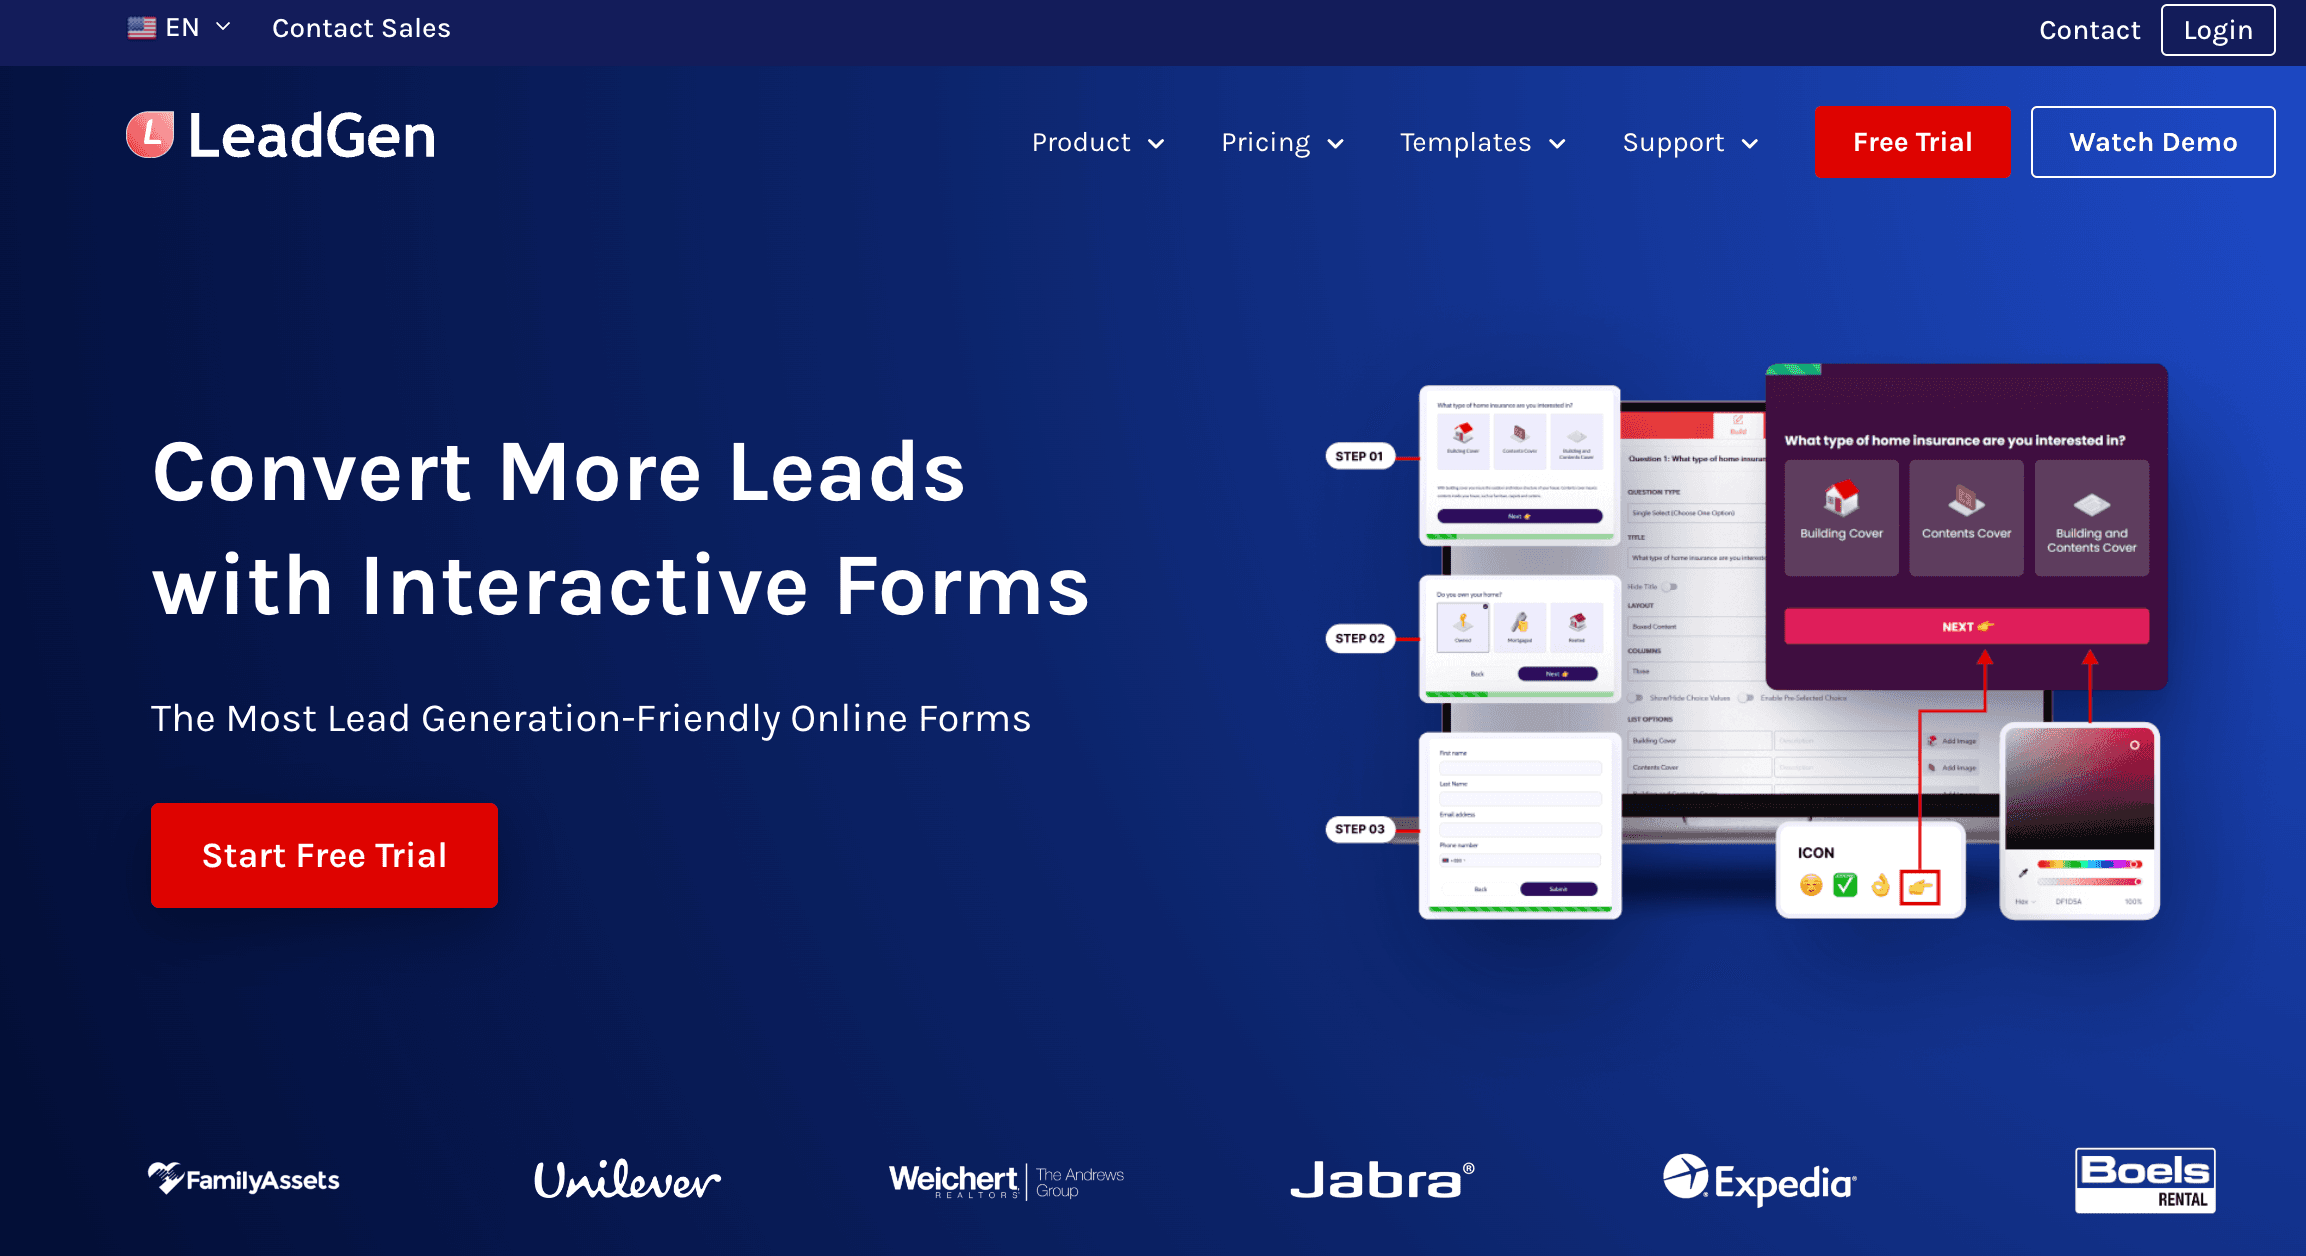Screen dimensions: 2306x1256
Task: Expand the Pricing dropdown menu
Action: coord(1284,141)
